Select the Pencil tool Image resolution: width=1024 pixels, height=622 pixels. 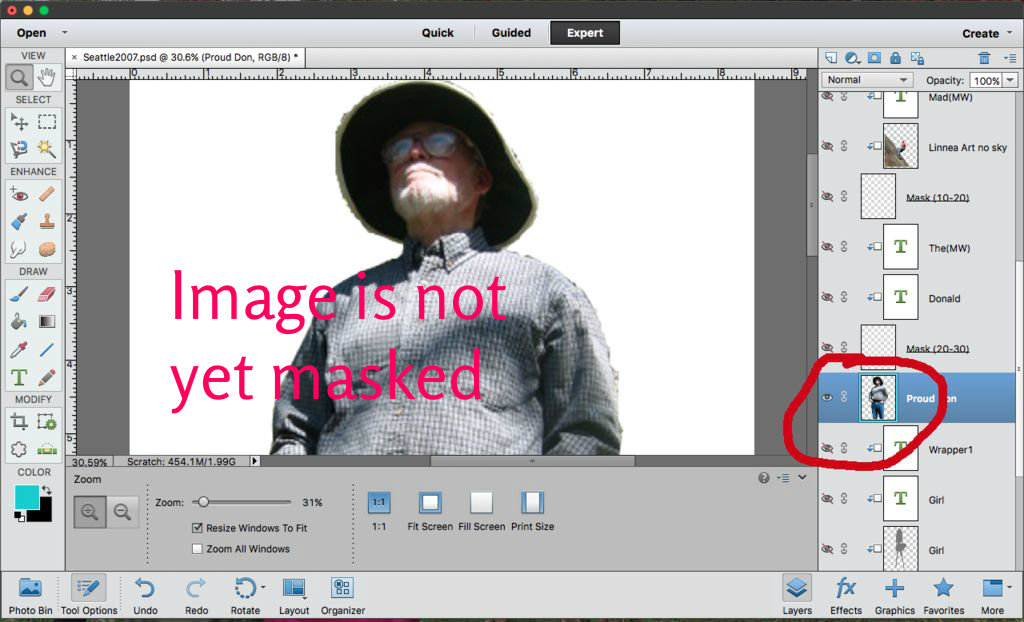[46, 378]
